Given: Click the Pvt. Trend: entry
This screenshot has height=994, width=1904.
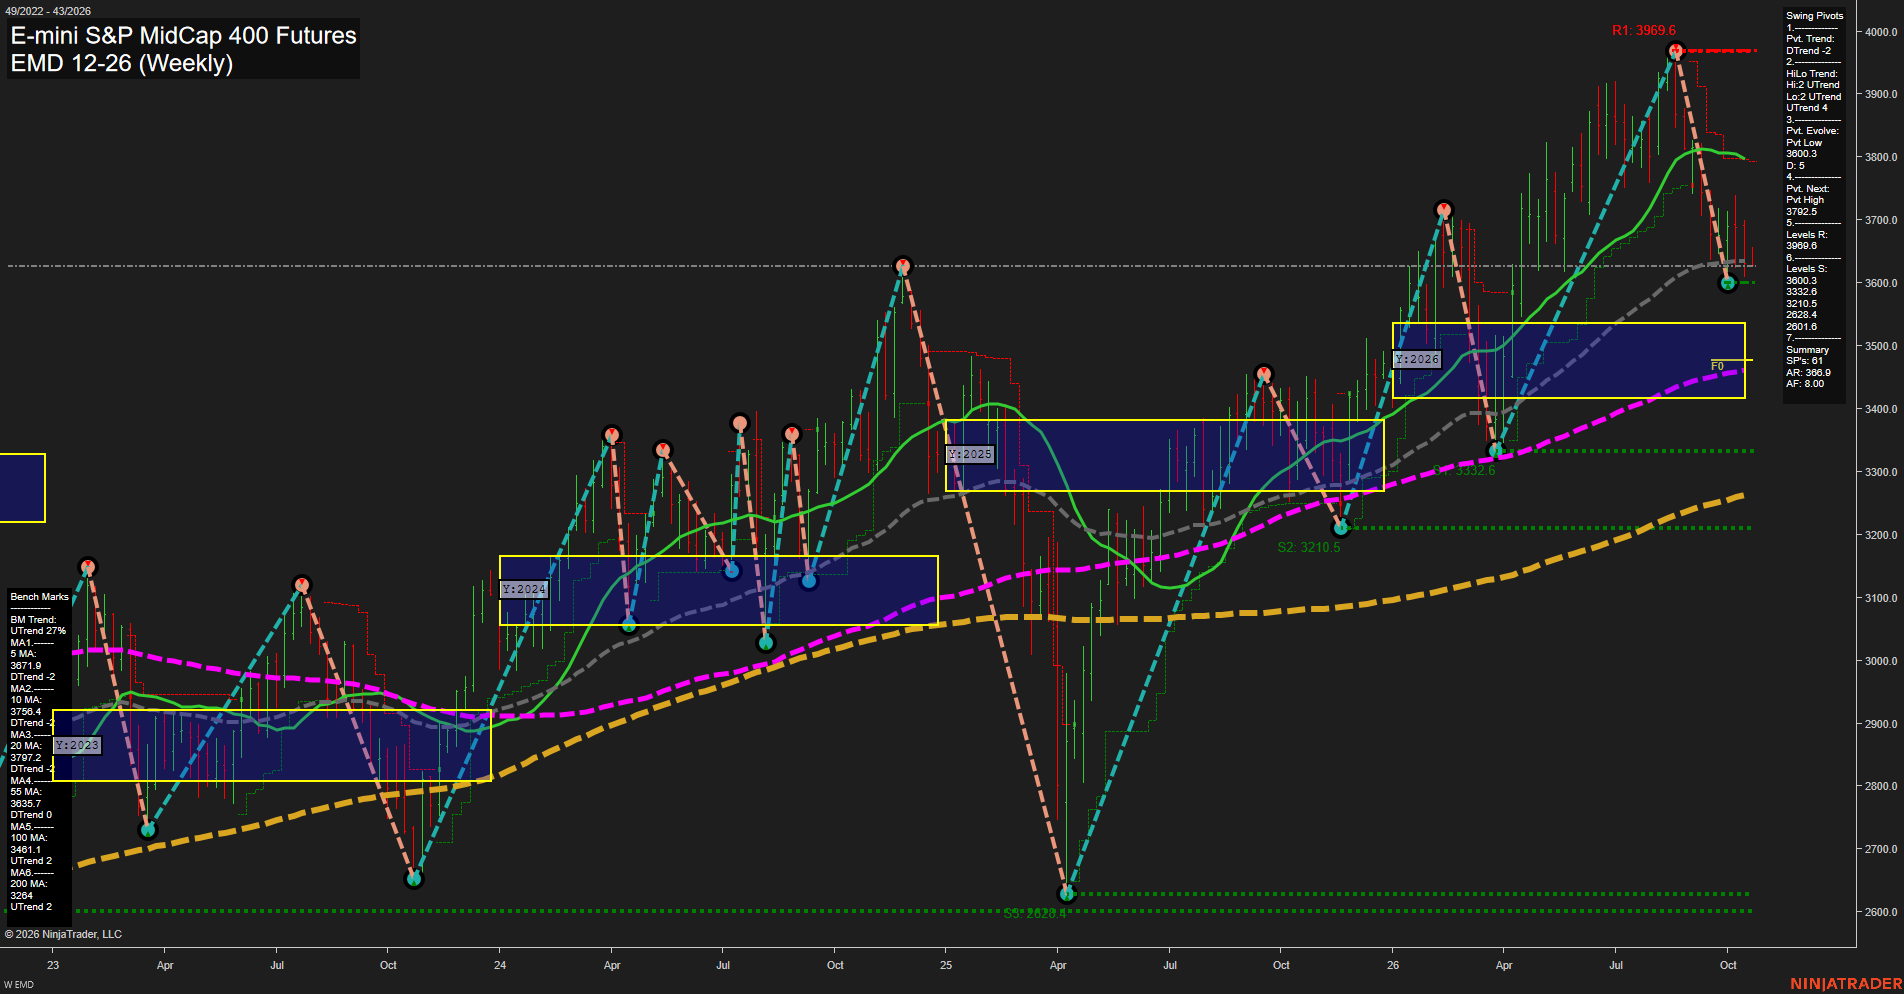Looking at the screenshot, I should point(1811,39).
